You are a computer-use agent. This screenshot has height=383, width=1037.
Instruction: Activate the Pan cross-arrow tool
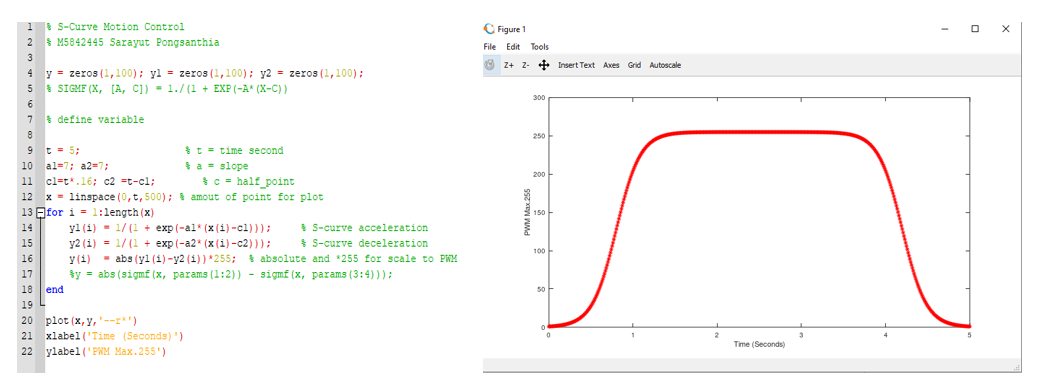point(544,65)
